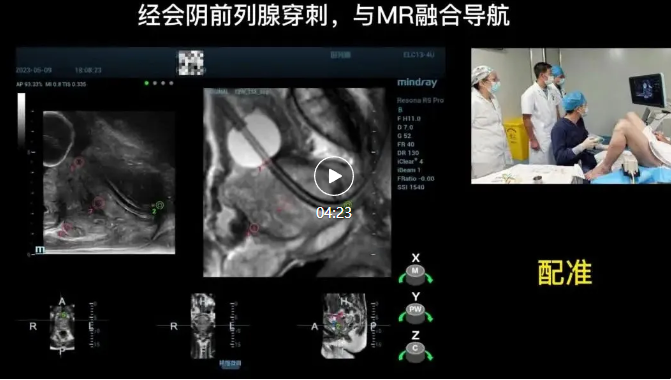The image size is (671, 380).
Task: Rotate the Z-axis C knob
Action: (x=415, y=353)
